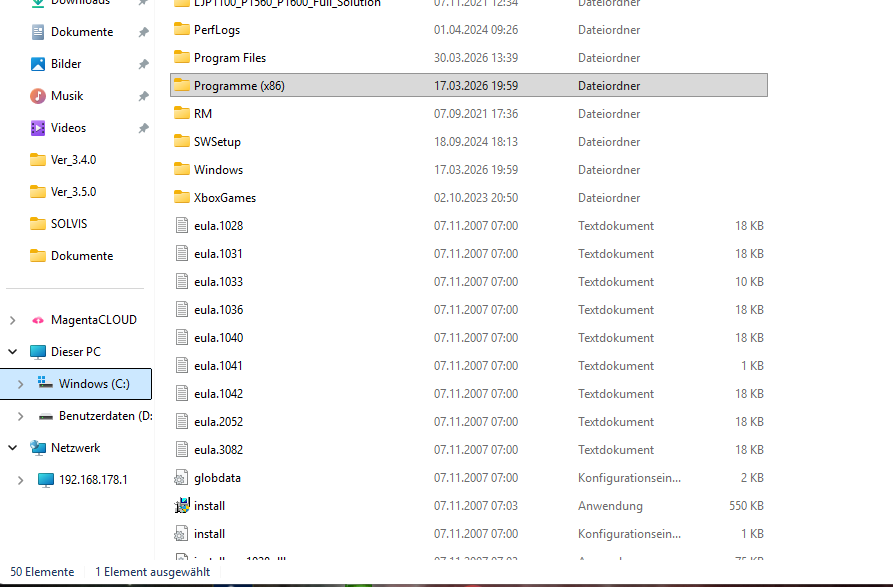893x587 pixels.
Task: Click the SWSetup folder name
Action: (217, 142)
